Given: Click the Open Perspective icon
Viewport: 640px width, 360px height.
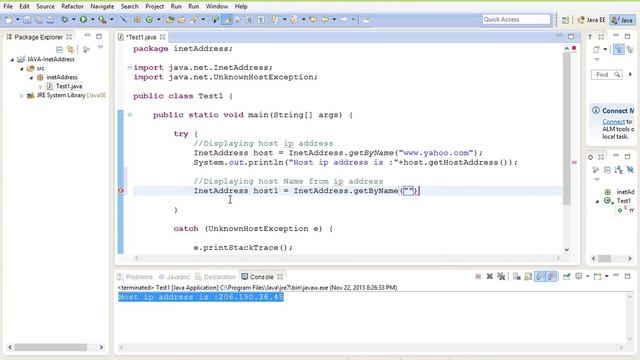Looking at the screenshot, I should tap(565, 20).
